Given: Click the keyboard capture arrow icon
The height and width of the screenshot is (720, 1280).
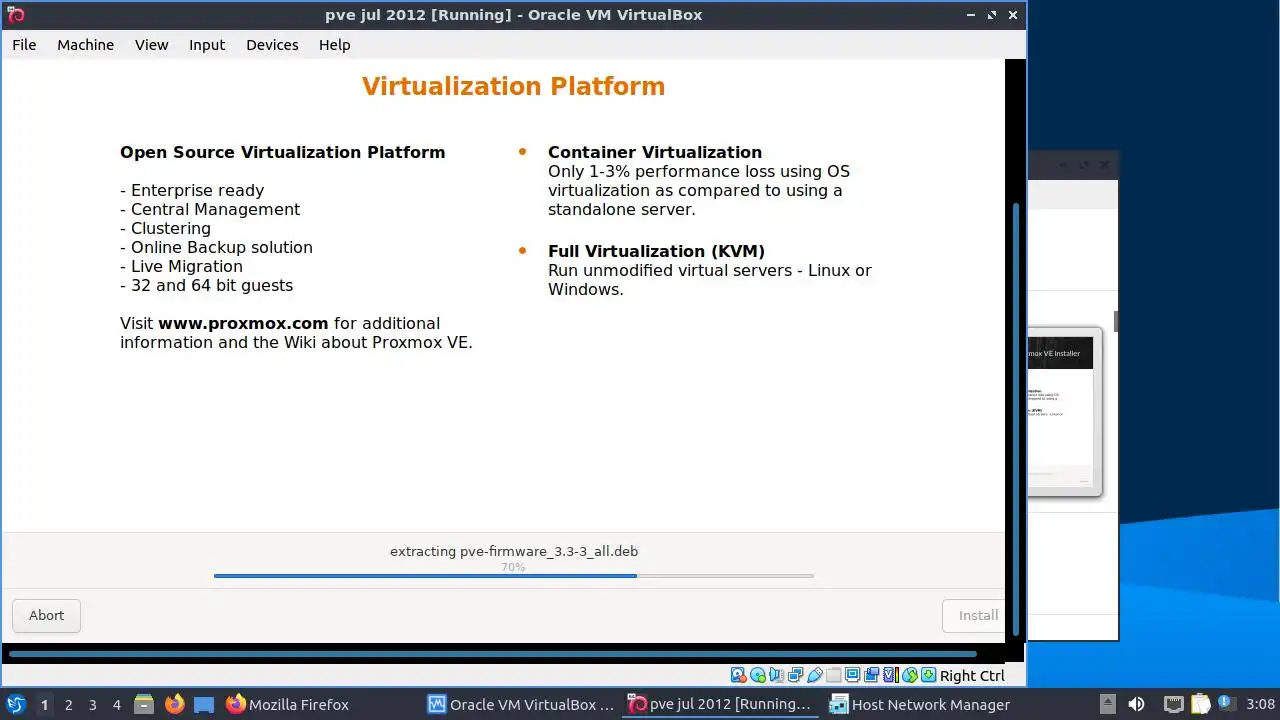Looking at the screenshot, I should click(929, 675).
